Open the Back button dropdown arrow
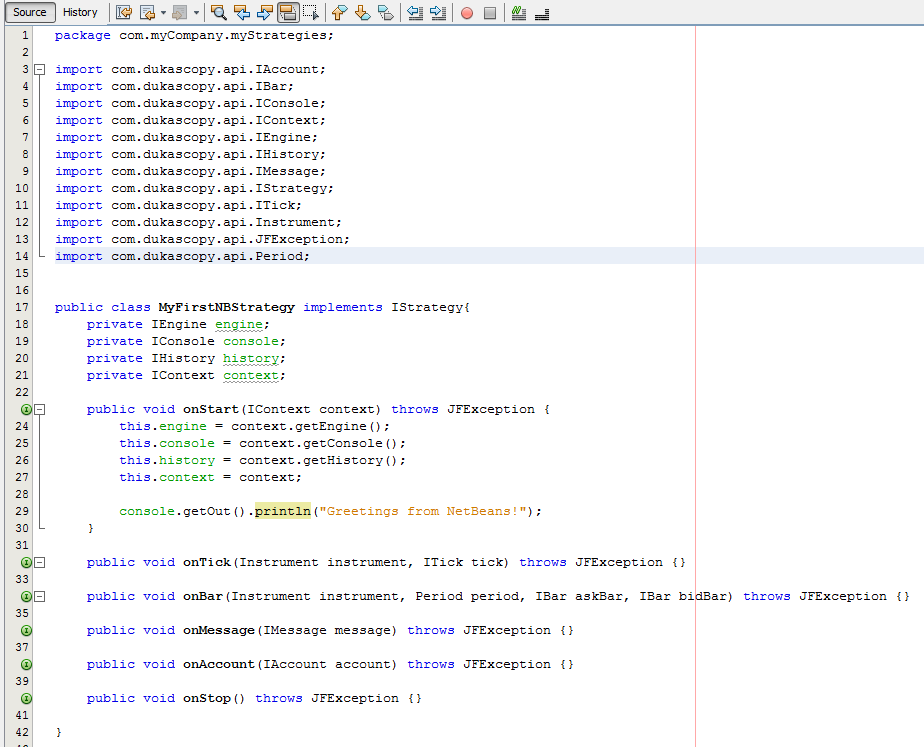Image resolution: width=924 pixels, height=747 pixels. pos(163,12)
